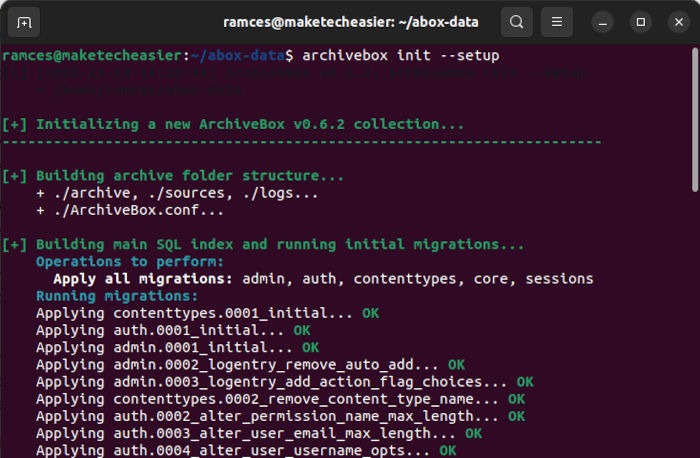Maximize the terminal window

click(x=641, y=22)
